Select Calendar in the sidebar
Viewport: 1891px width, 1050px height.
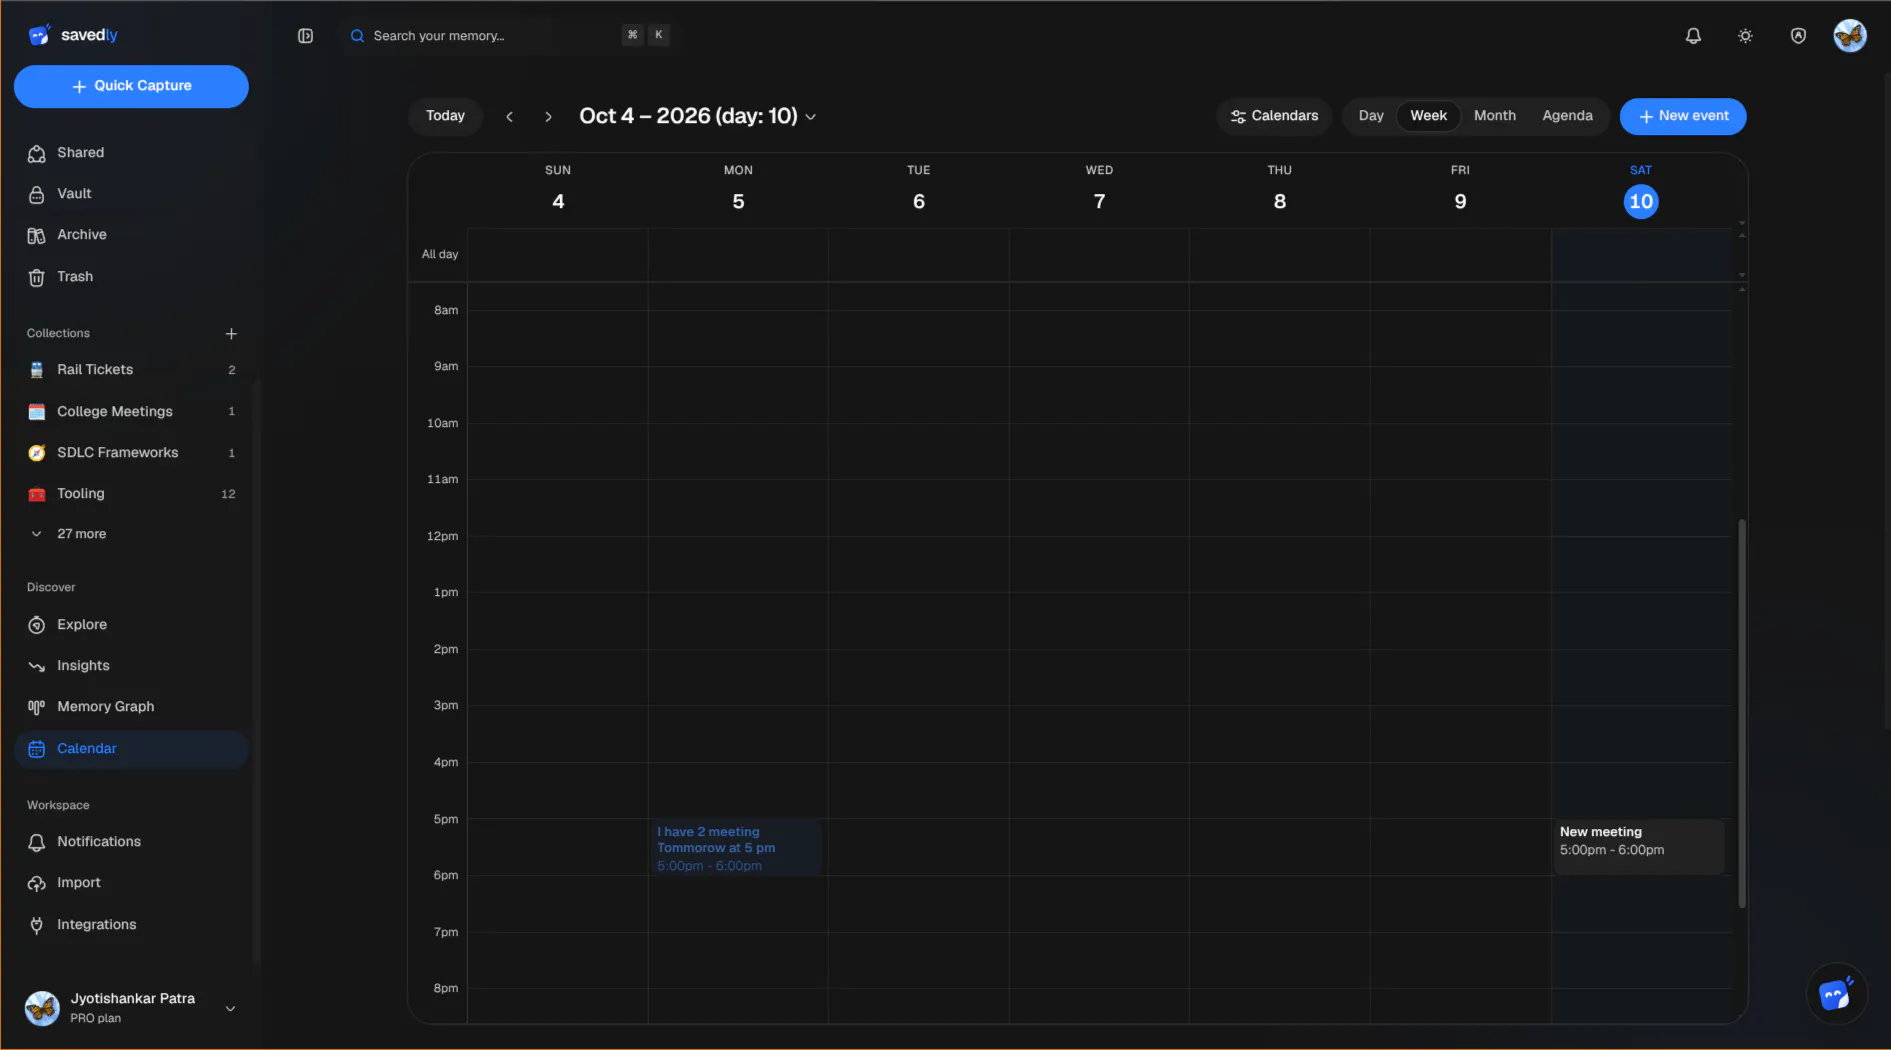pyautogui.click(x=131, y=749)
